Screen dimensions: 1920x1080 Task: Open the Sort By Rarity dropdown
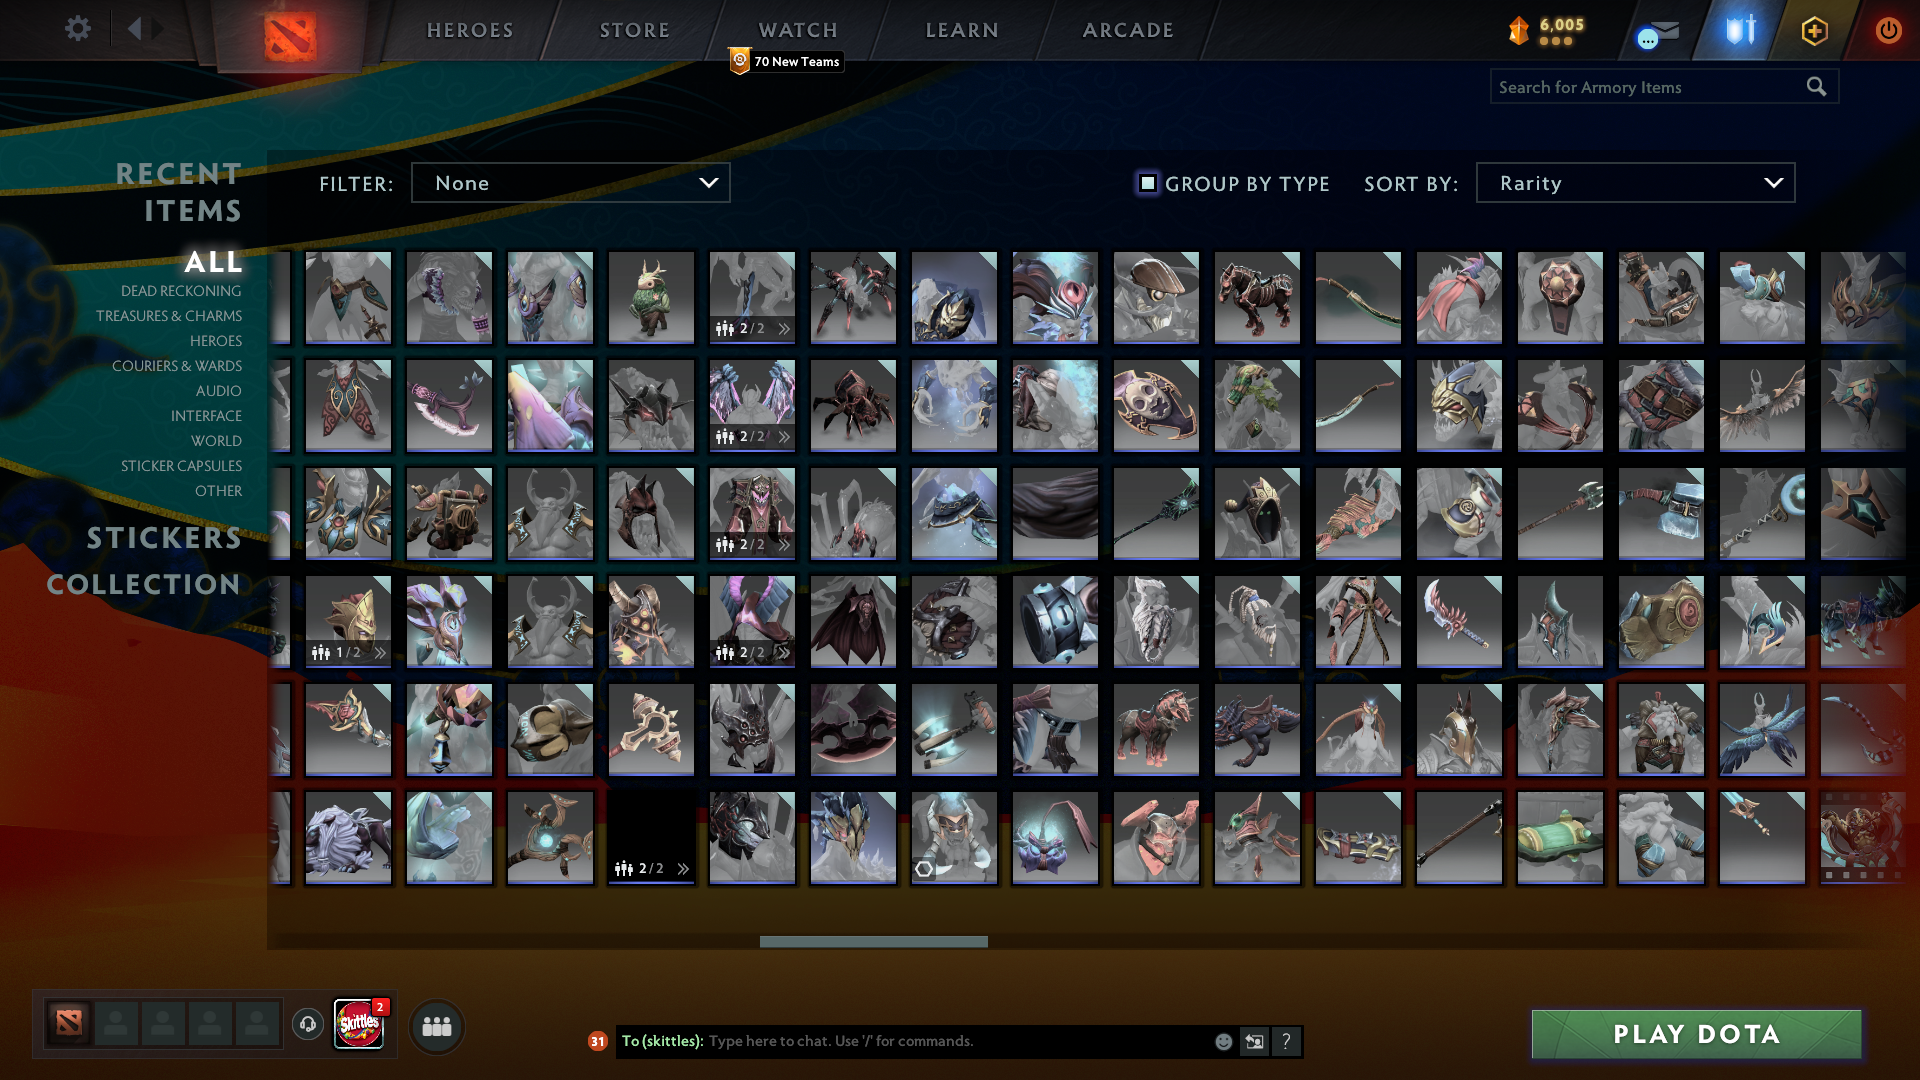pos(1634,183)
